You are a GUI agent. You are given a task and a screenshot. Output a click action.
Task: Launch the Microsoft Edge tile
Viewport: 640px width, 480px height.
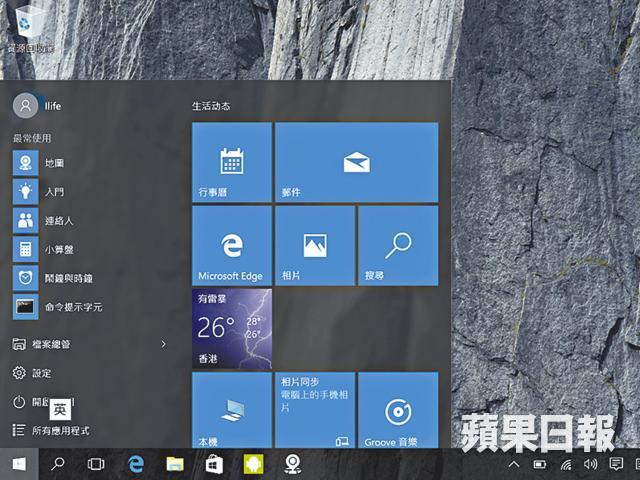(232, 245)
